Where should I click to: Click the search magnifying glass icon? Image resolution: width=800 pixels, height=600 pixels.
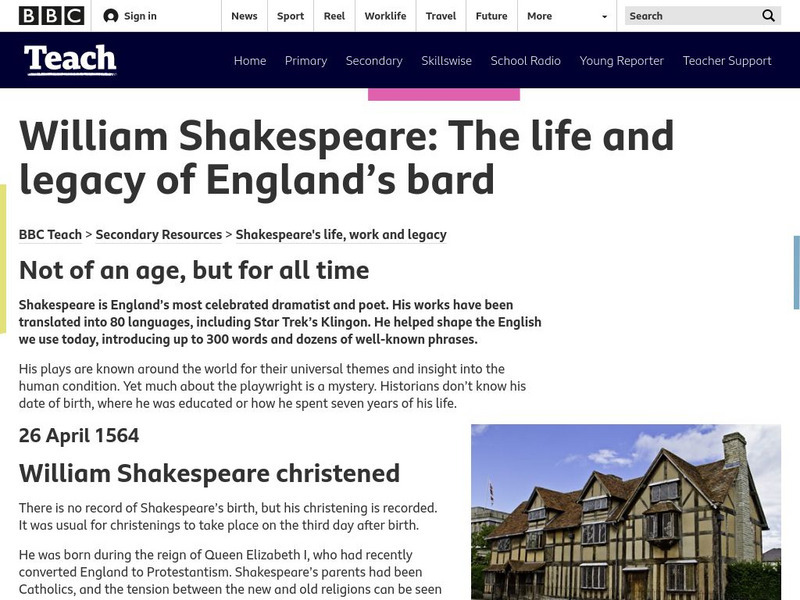[x=767, y=16]
